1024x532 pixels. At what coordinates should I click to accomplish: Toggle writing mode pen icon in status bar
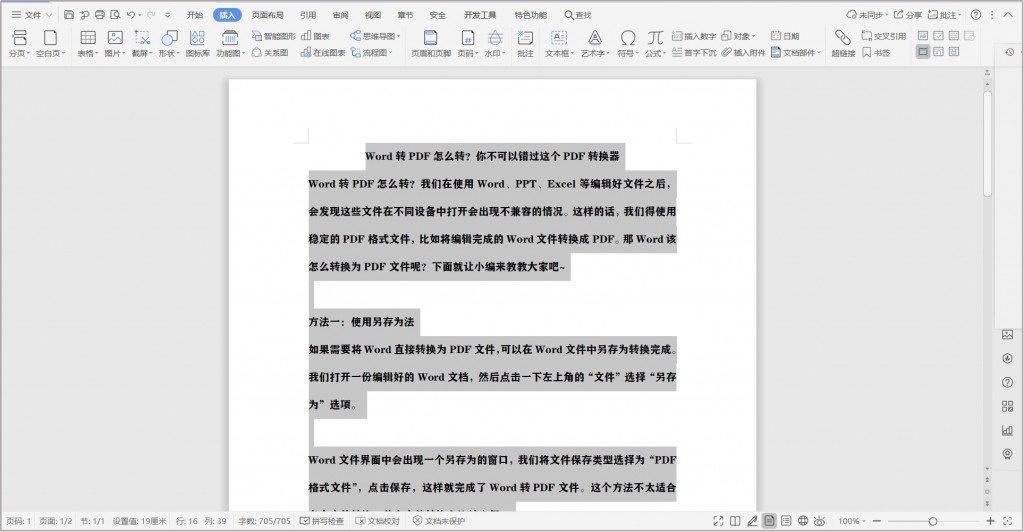[752, 521]
